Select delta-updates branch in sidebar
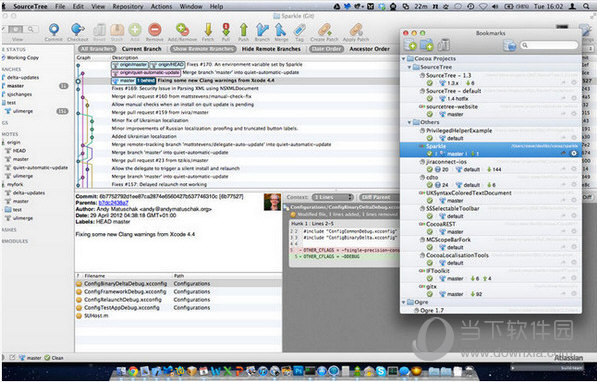The image size is (597, 382). click(x=23, y=77)
